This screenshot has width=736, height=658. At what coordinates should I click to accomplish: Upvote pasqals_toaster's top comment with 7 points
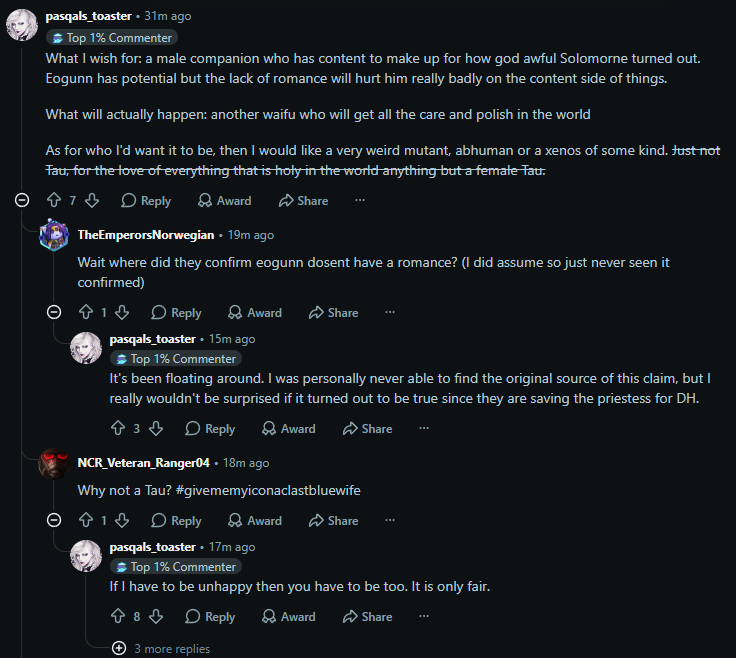[x=54, y=200]
